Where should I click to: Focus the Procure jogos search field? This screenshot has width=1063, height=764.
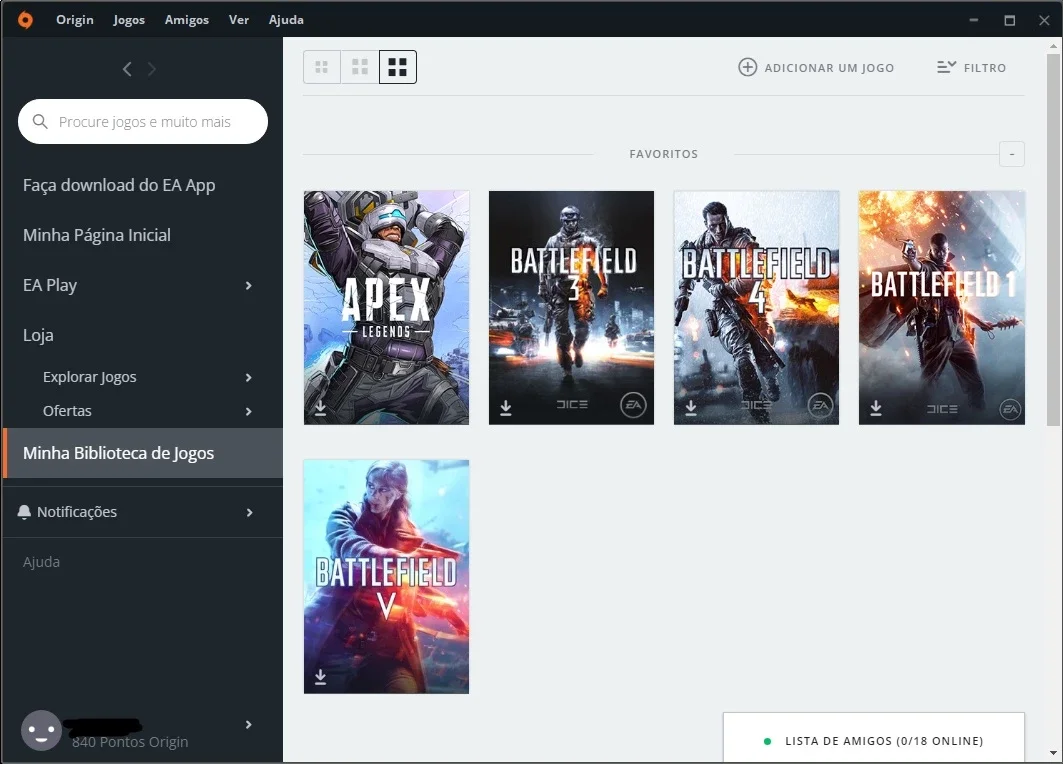143,121
